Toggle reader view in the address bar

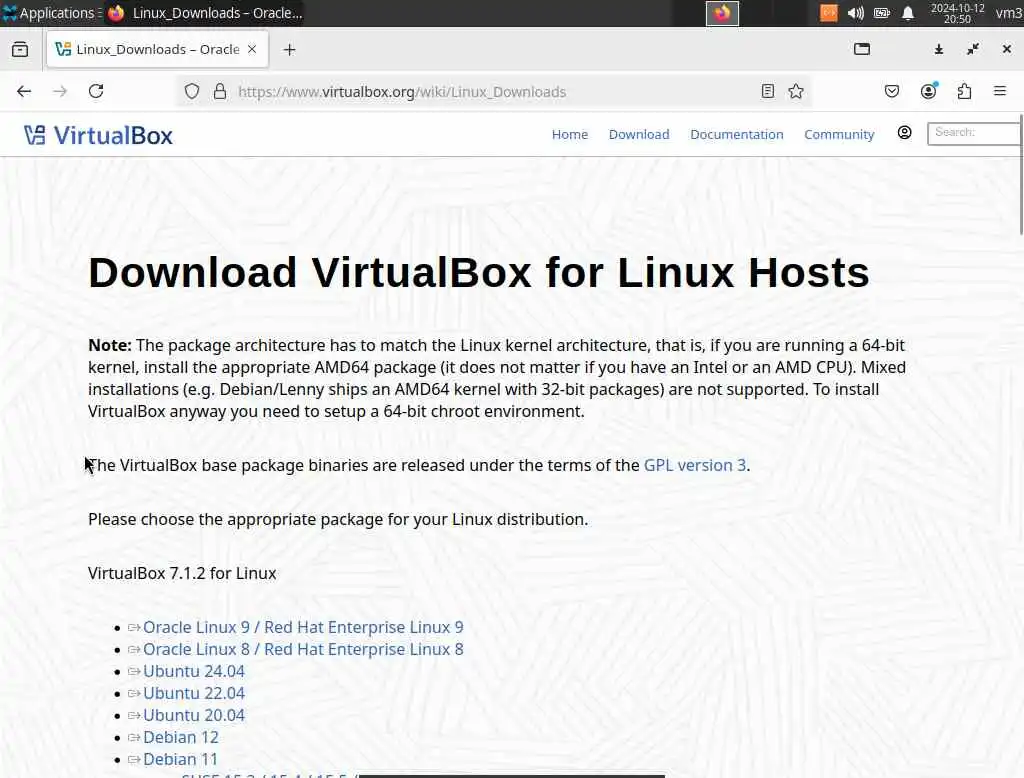coord(768,91)
